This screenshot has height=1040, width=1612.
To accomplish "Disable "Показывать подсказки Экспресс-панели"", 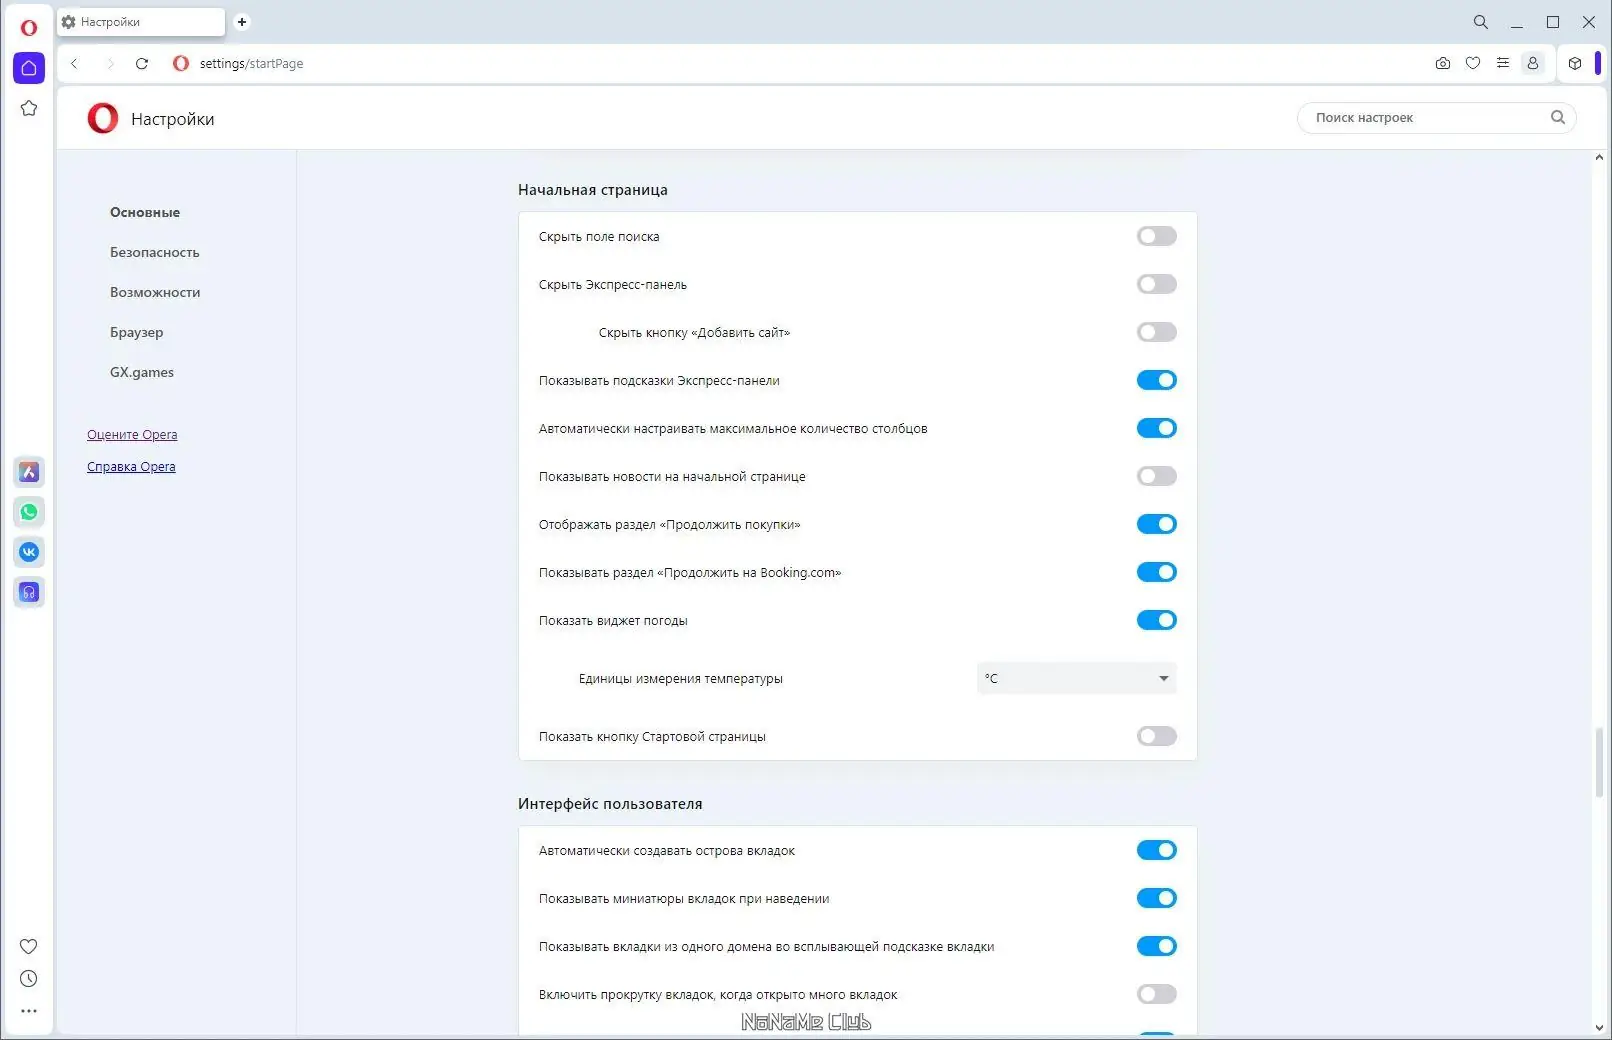I will pyautogui.click(x=1156, y=380).
